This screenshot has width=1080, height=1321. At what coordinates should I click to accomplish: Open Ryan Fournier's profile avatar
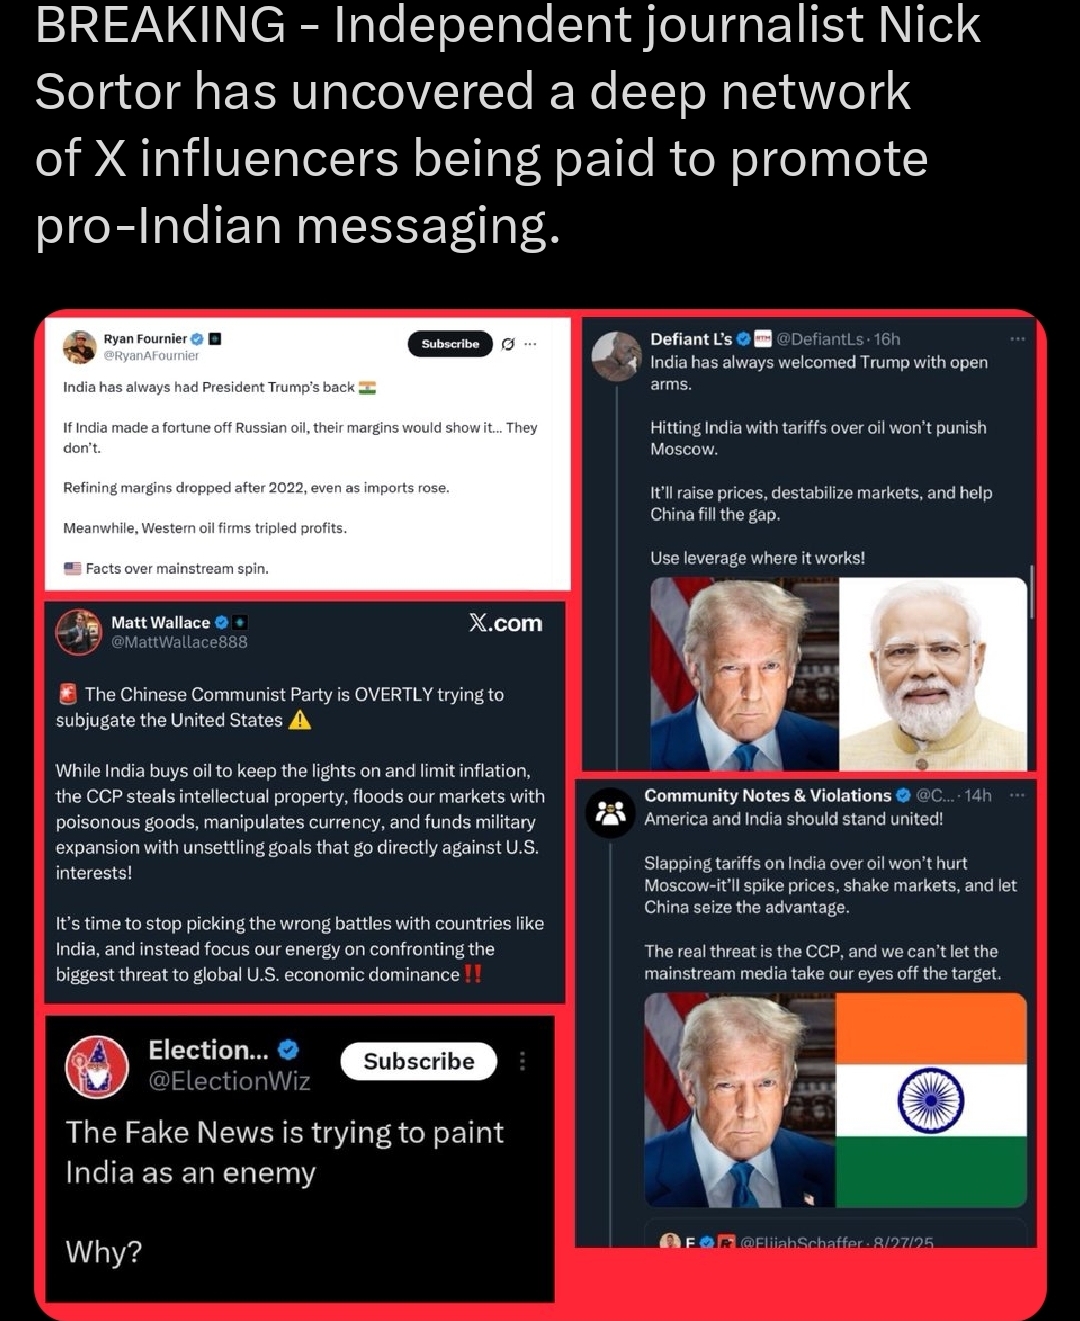coord(79,347)
